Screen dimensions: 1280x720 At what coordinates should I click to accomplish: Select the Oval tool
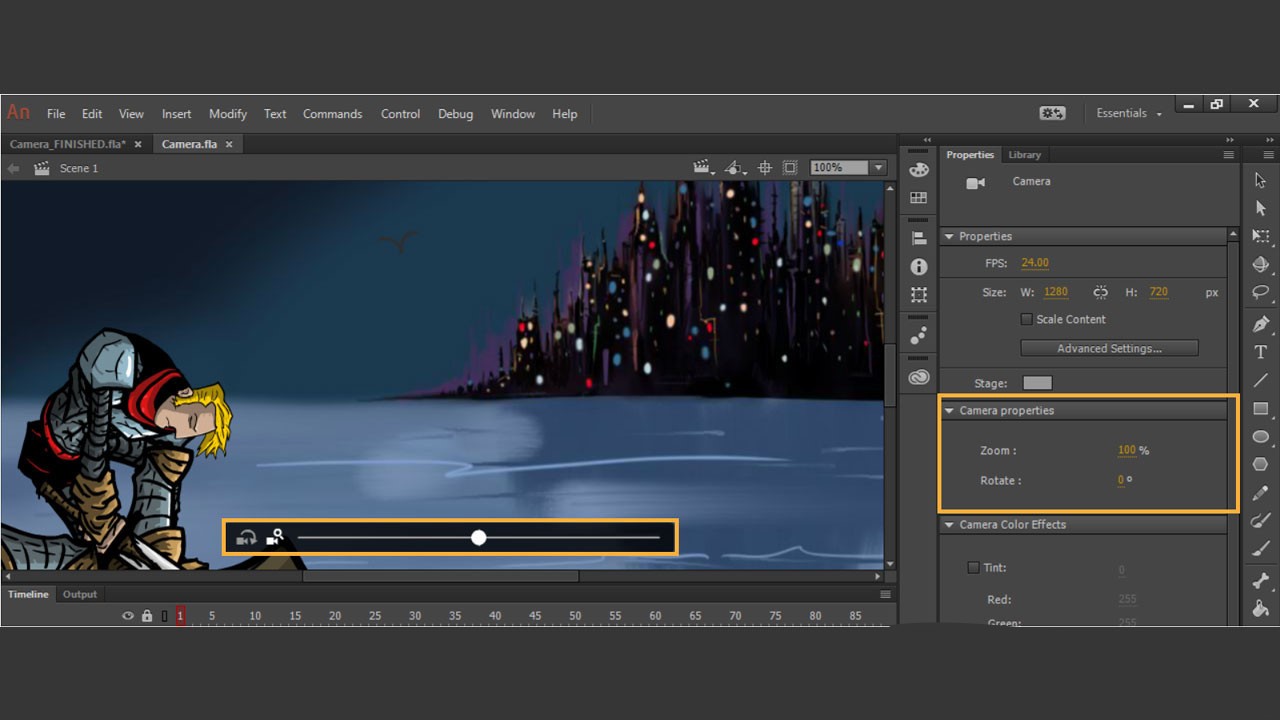tap(1260, 437)
